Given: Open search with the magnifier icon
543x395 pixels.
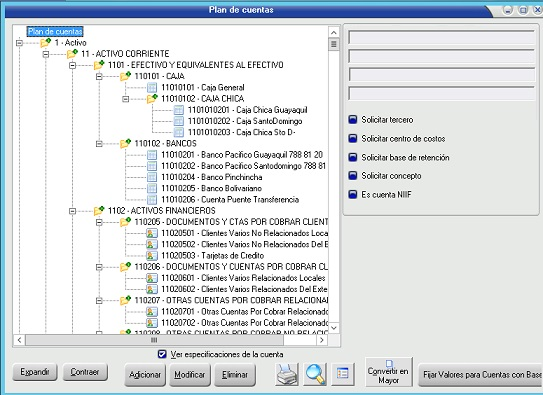Looking at the screenshot, I should tap(315, 374).
